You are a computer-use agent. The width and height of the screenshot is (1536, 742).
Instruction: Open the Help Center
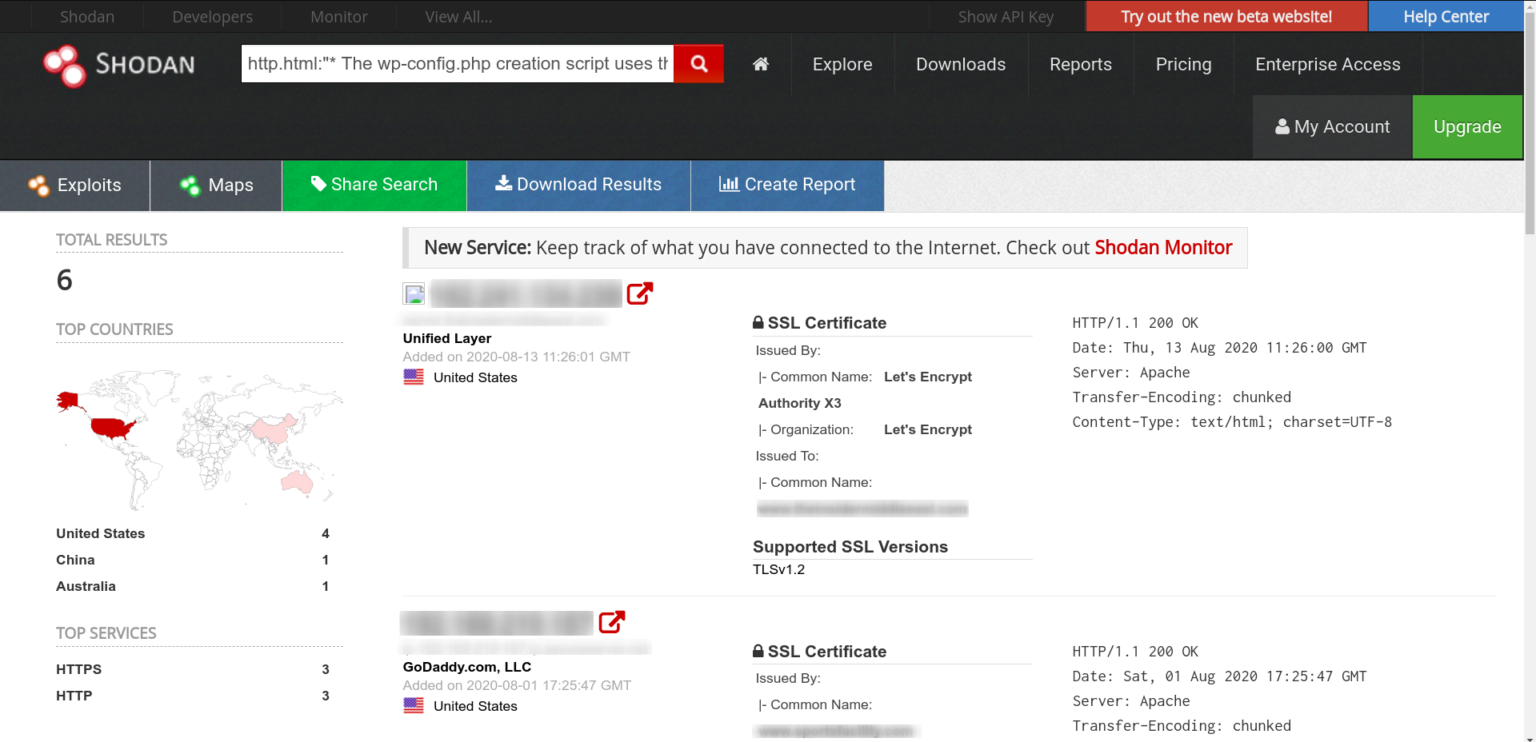[1446, 16]
